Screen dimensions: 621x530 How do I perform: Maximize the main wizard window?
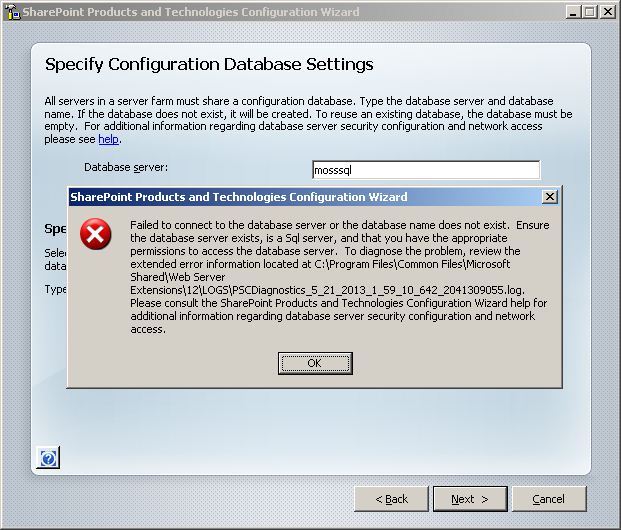pos(590,12)
